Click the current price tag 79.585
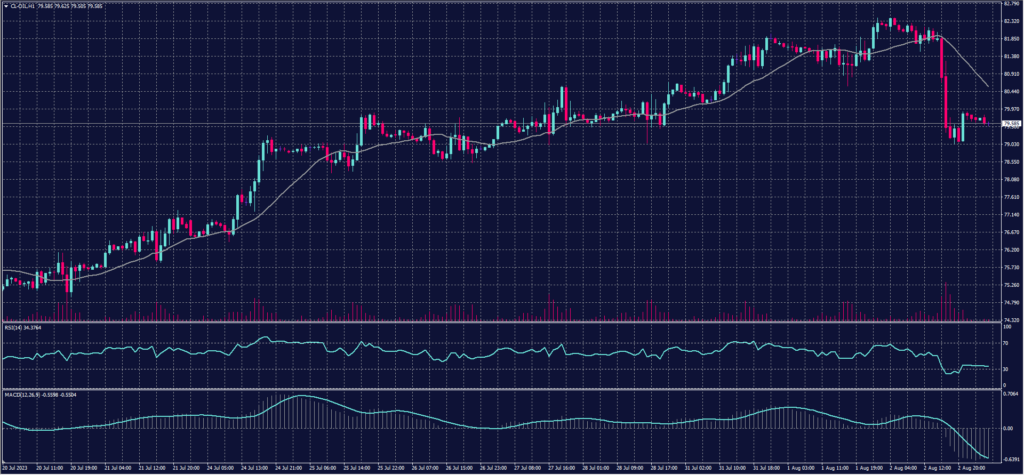The image size is (1024, 475). click(x=1010, y=124)
